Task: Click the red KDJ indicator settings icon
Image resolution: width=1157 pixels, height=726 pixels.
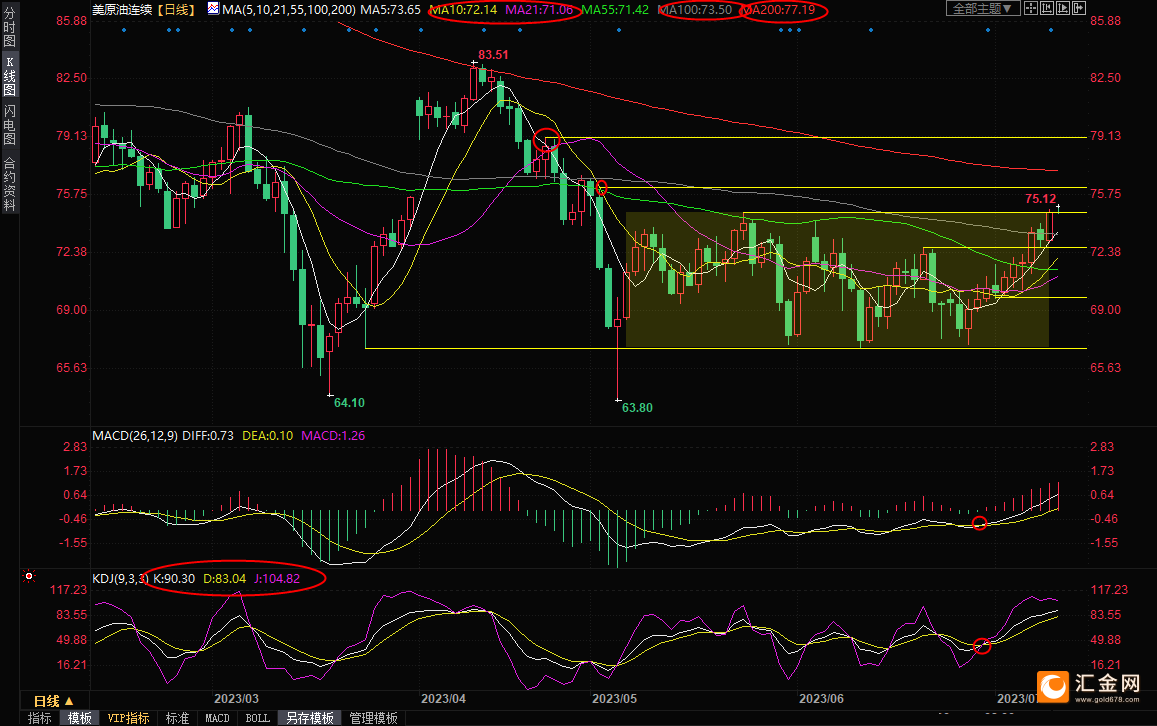Action: coord(29,576)
